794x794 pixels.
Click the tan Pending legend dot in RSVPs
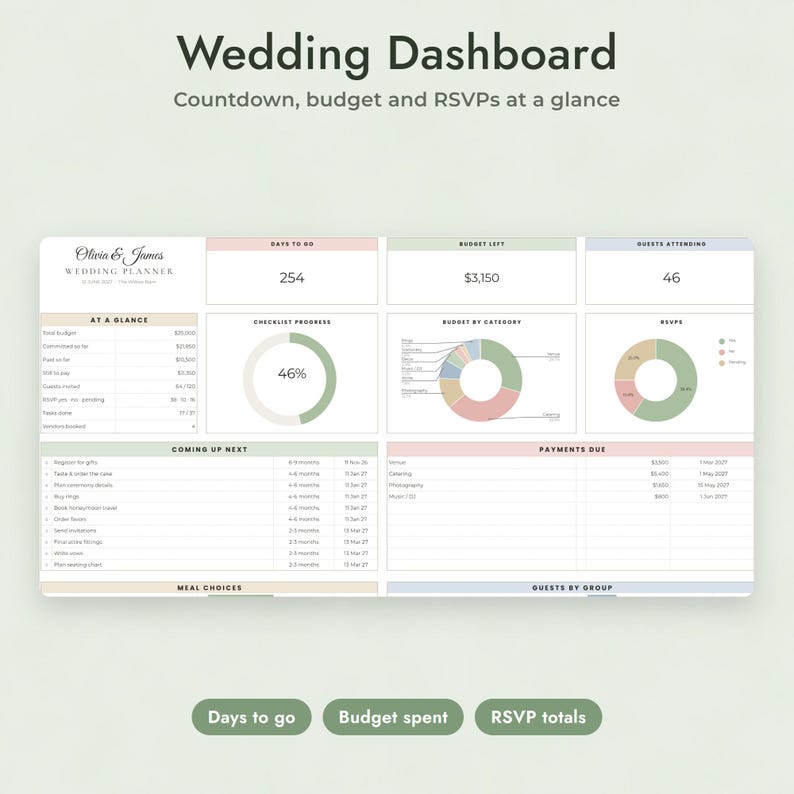pyautogui.click(x=722, y=363)
